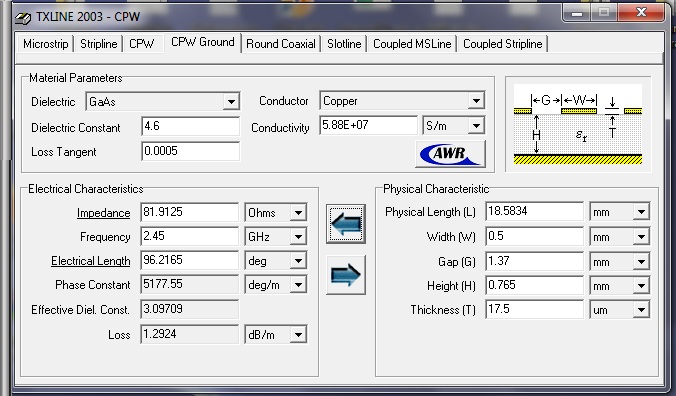Open the Coupled MSLine tab
Screen dimensions: 676x396
pos(412,44)
